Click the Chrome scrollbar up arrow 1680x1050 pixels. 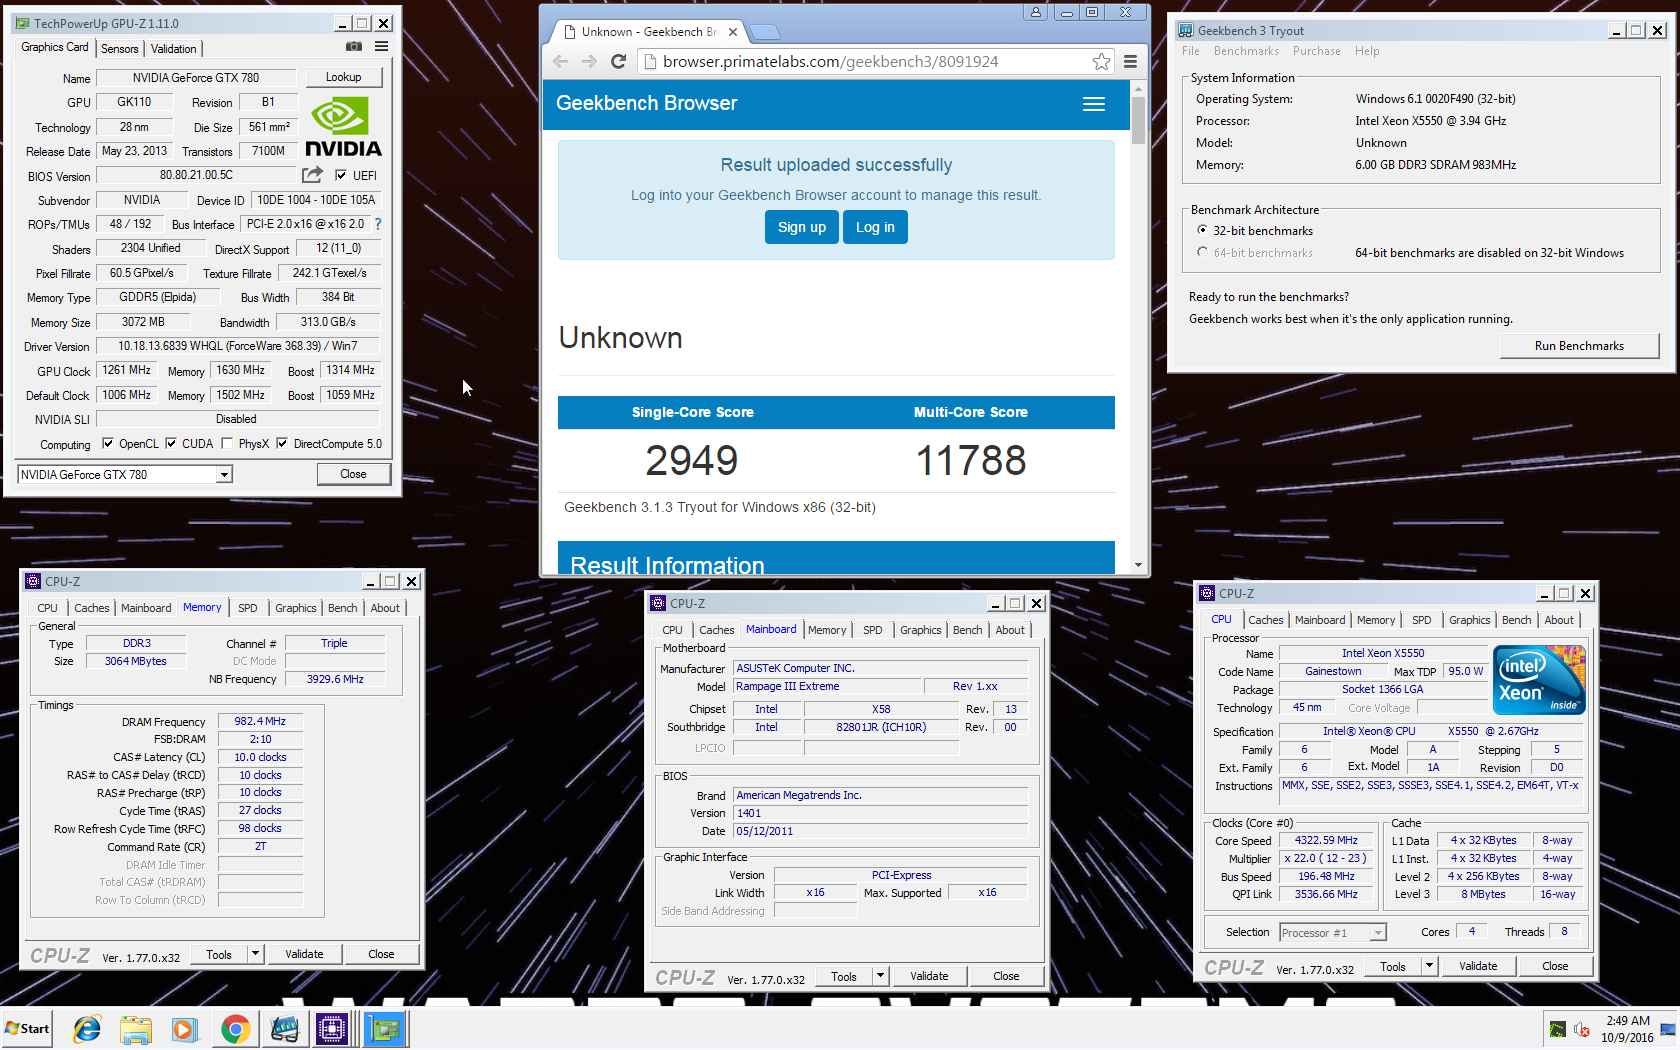pyautogui.click(x=1138, y=89)
